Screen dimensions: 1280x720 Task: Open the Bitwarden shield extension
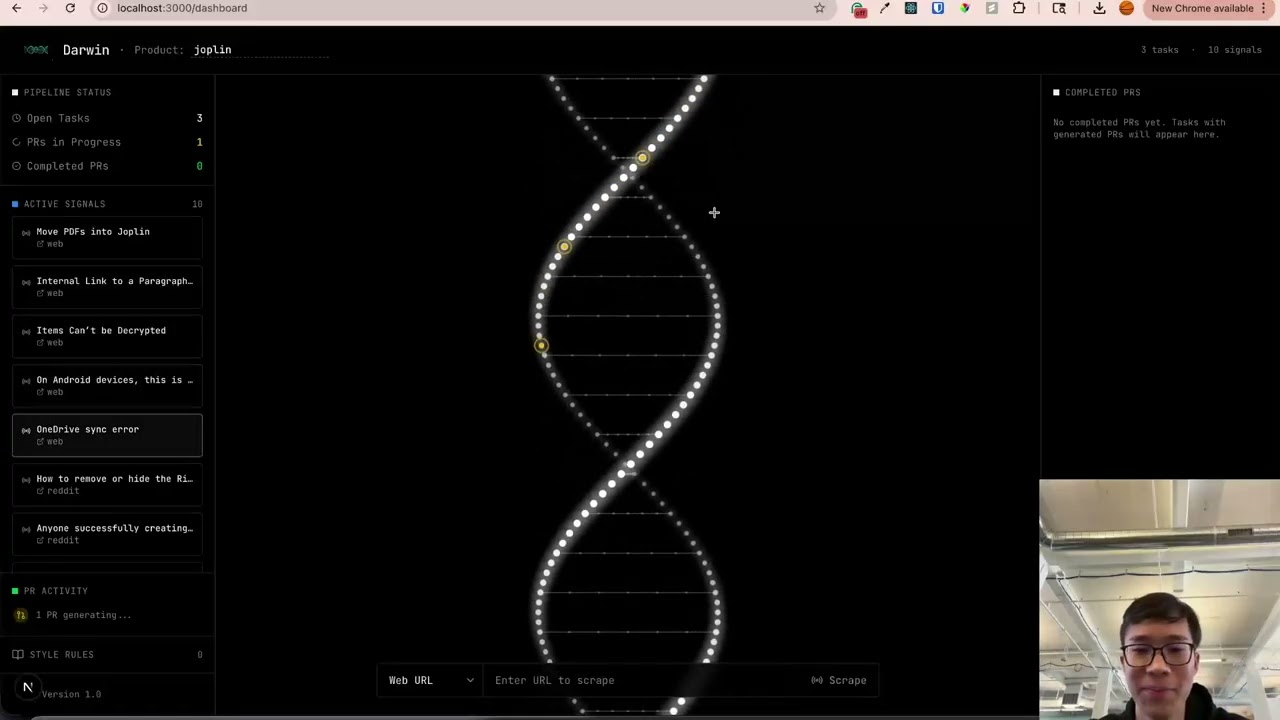click(938, 8)
